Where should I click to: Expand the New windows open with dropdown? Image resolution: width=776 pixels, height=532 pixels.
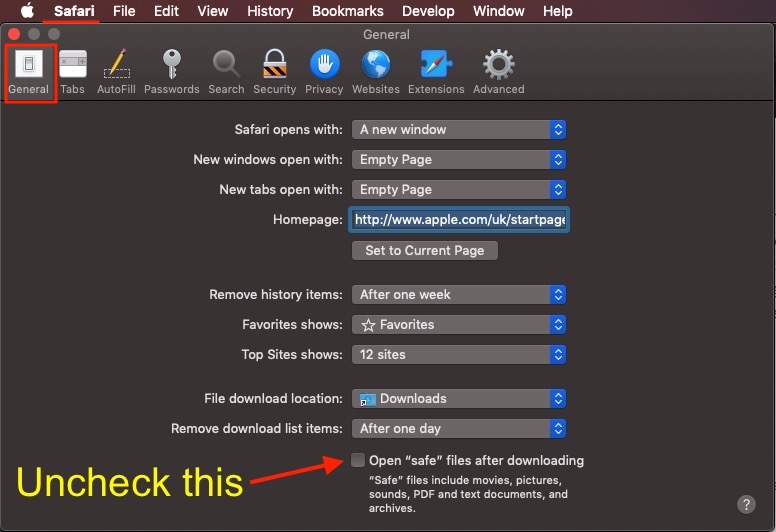(x=459, y=159)
